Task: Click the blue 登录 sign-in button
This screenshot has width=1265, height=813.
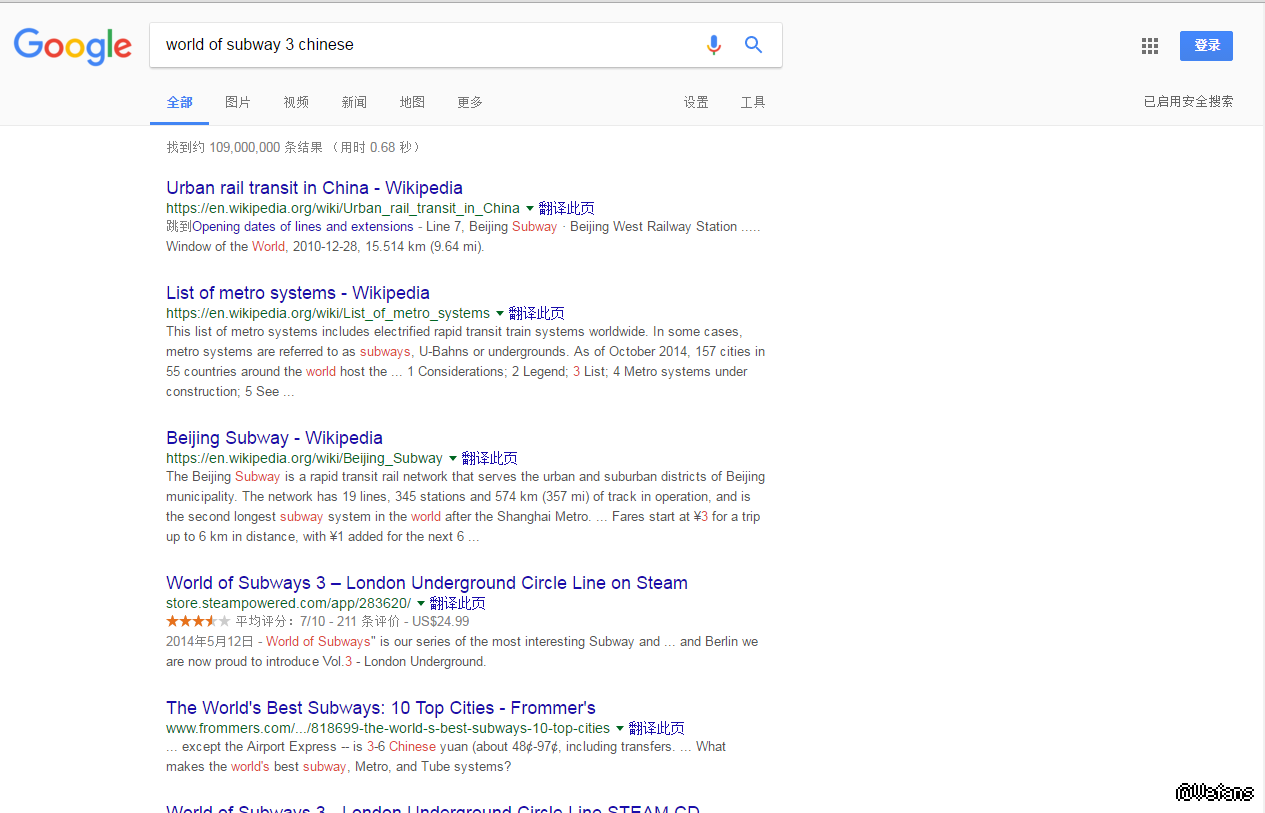Action: (x=1206, y=46)
